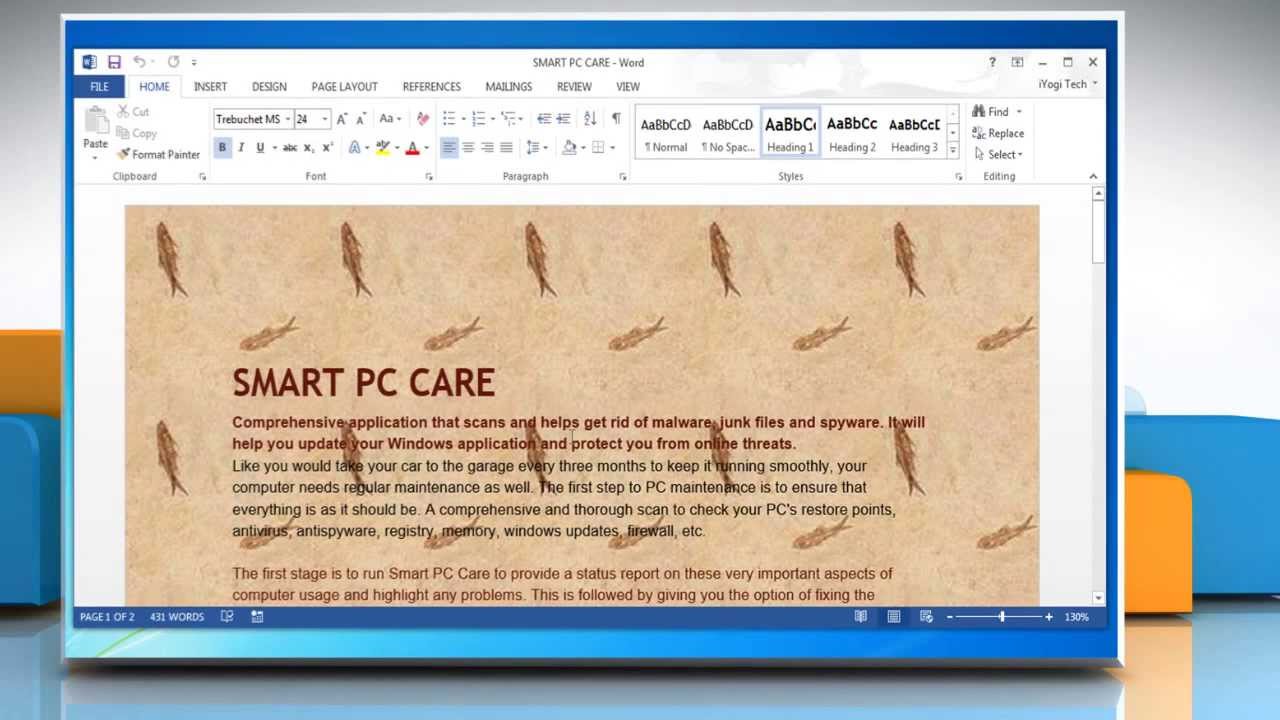Open the Text Effects glowing A icon
The width and height of the screenshot is (1280, 720).
pos(354,148)
